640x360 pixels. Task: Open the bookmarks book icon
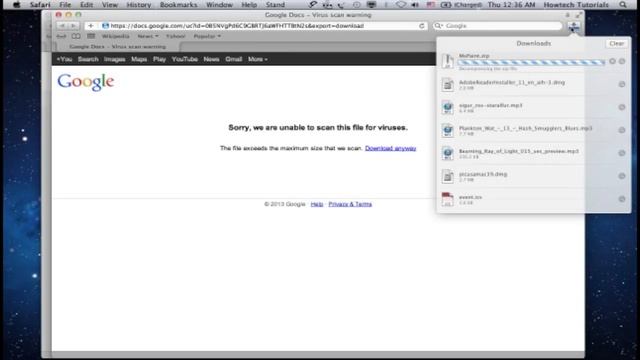pyautogui.click(x=76, y=36)
